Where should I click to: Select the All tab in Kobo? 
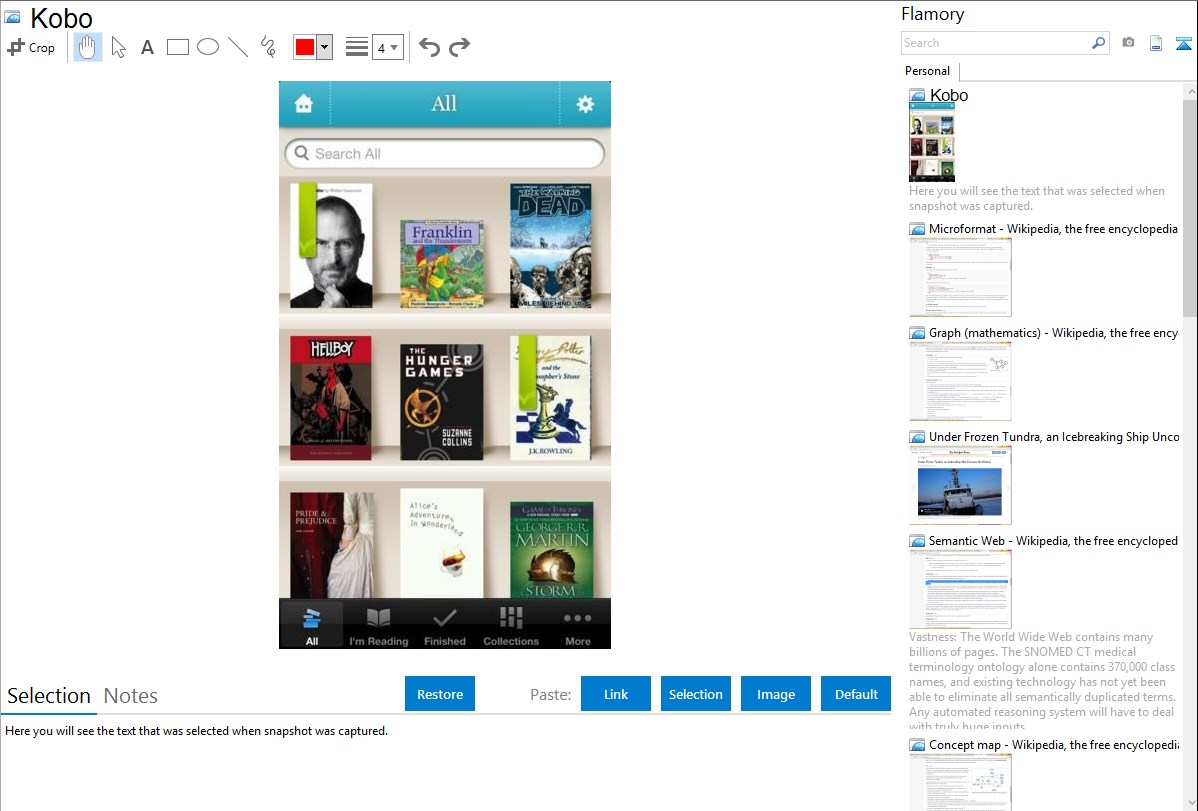click(x=312, y=624)
